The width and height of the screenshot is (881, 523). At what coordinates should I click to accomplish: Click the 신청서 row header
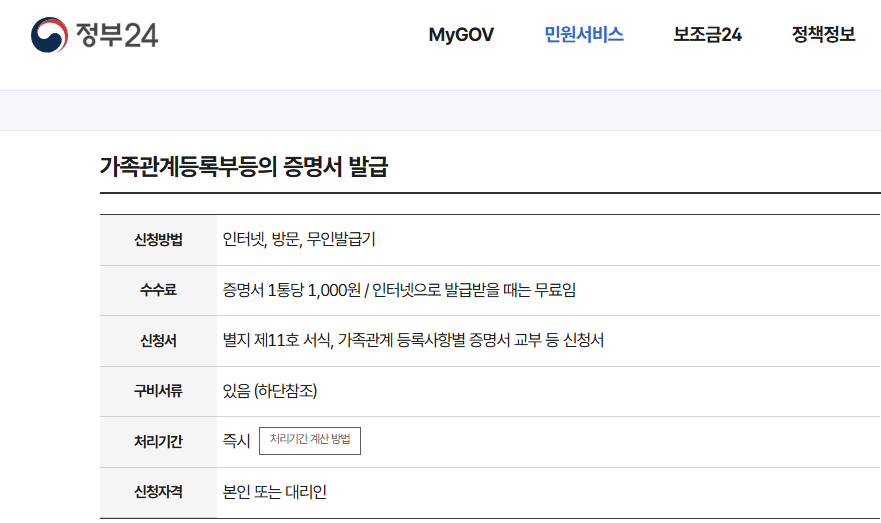pyautogui.click(x=158, y=341)
